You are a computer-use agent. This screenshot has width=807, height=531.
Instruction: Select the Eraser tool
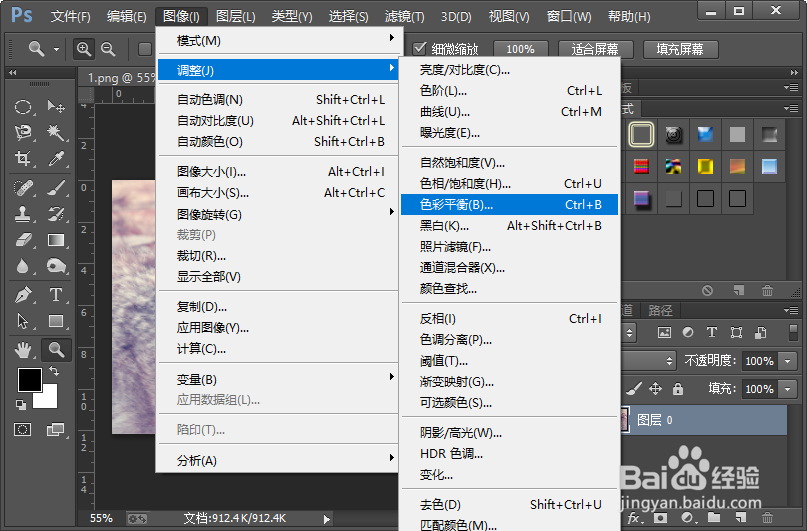coord(23,240)
